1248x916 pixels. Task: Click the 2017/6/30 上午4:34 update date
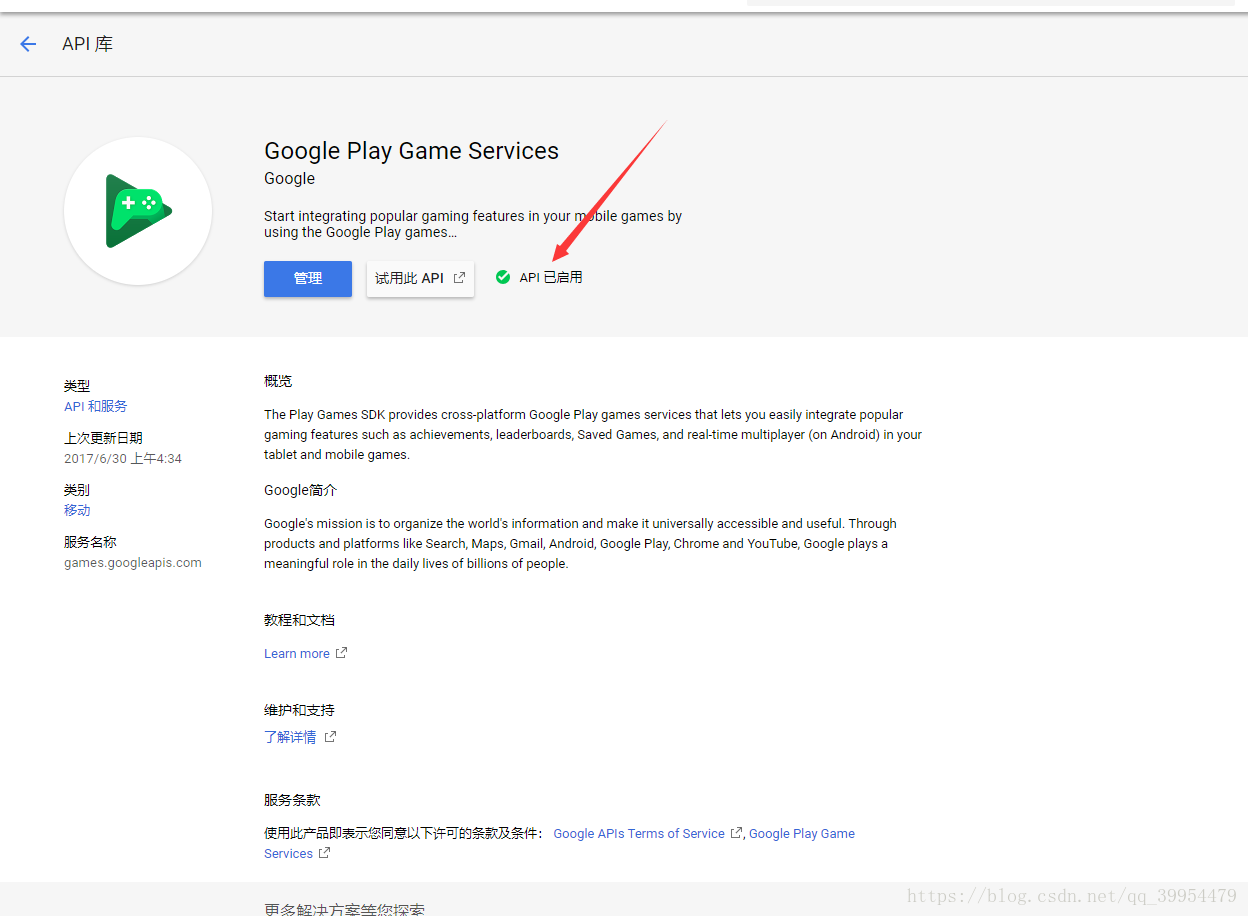(123, 458)
